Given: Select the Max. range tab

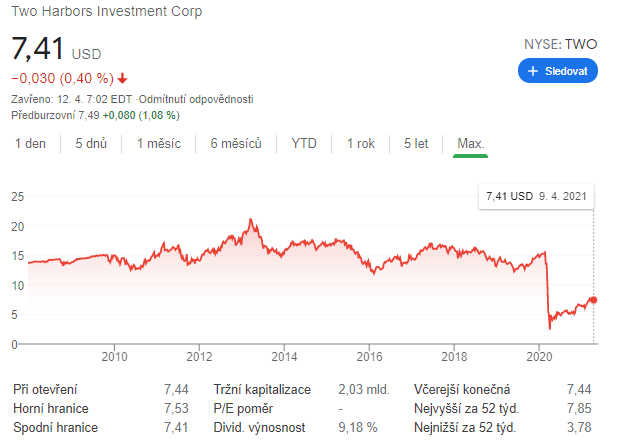Looking at the screenshot, I should [470, 143].
